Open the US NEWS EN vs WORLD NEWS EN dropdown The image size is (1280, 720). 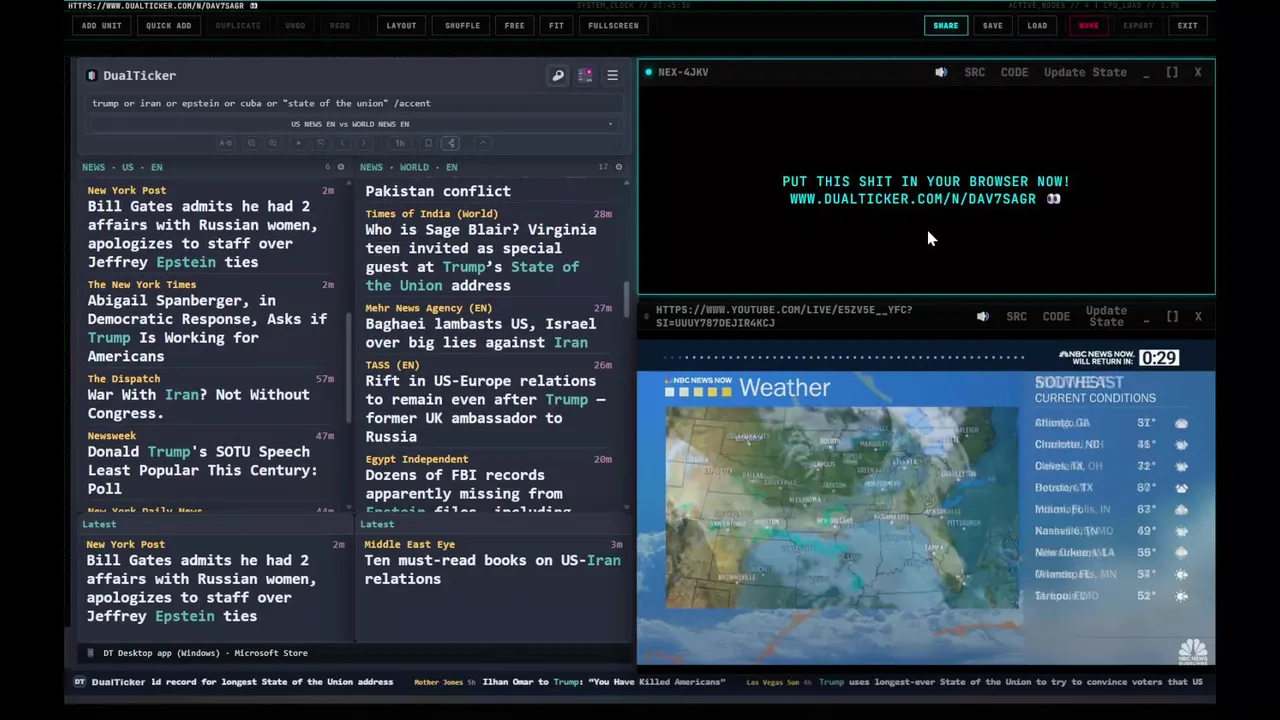[355, 124]
